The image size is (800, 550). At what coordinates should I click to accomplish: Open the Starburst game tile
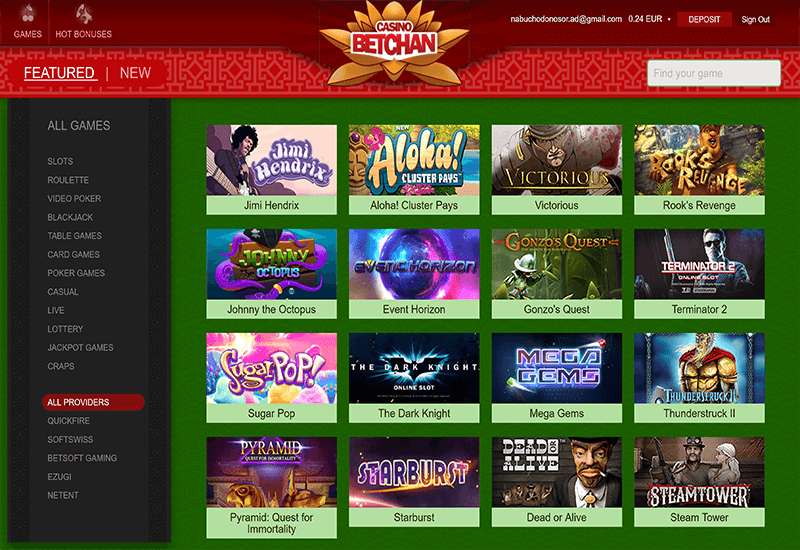414,472
